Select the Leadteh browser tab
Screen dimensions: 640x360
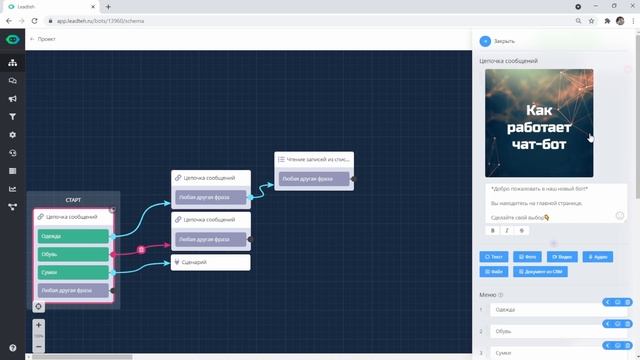(x=52, y=7)
